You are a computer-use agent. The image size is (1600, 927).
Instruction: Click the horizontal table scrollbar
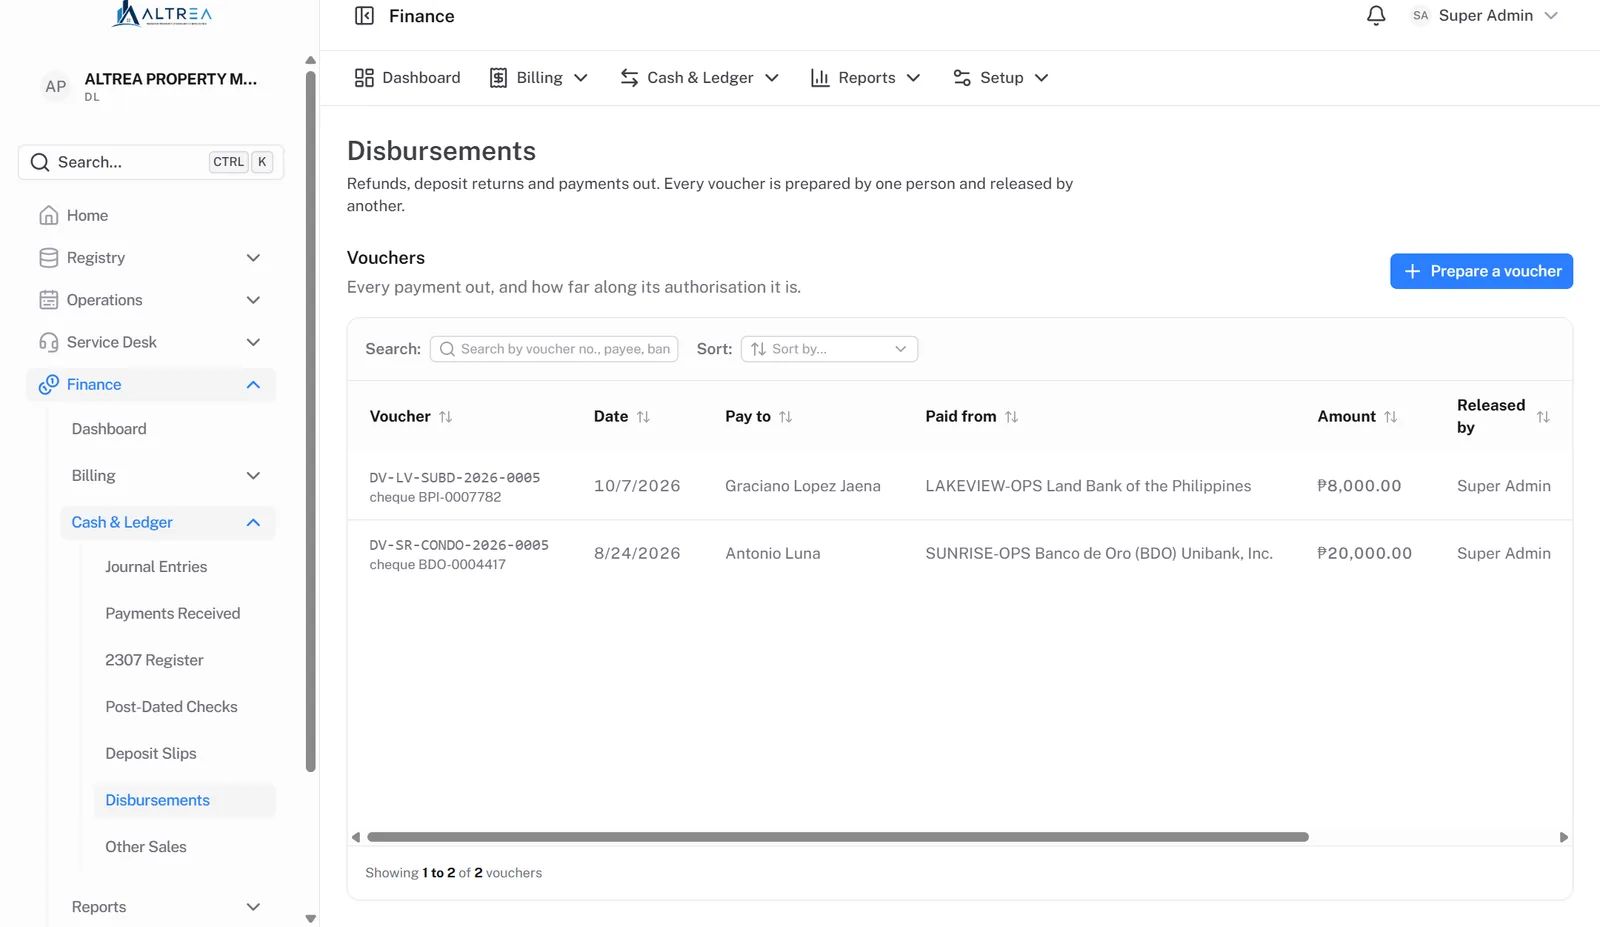click(838, 837)
